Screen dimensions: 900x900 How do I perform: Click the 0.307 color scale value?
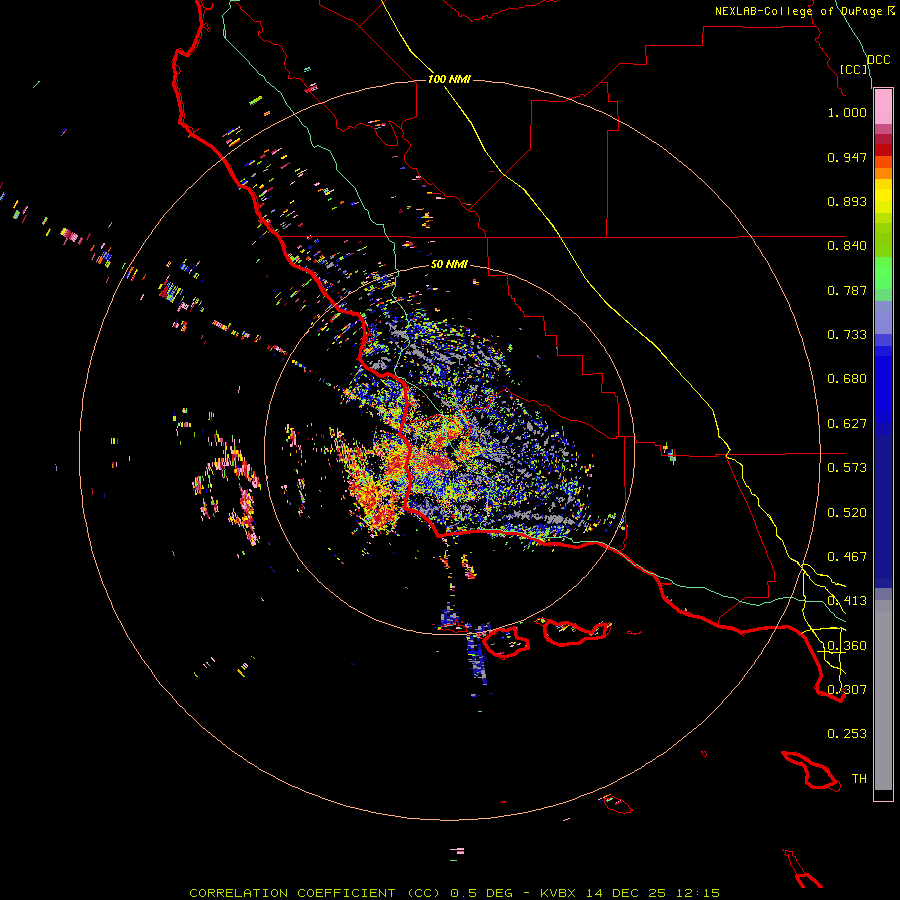(x=847, y=690)
